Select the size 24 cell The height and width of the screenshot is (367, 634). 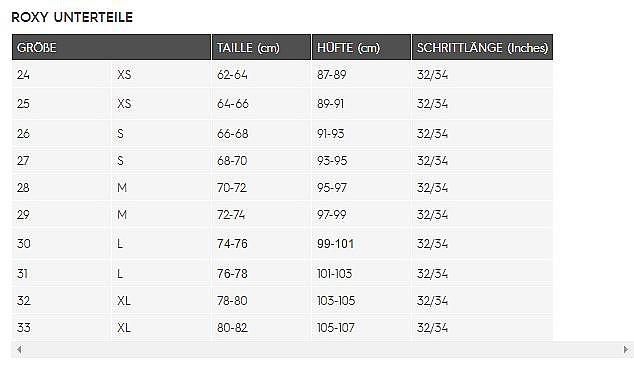pyautogui.click(x=61, y=74)
